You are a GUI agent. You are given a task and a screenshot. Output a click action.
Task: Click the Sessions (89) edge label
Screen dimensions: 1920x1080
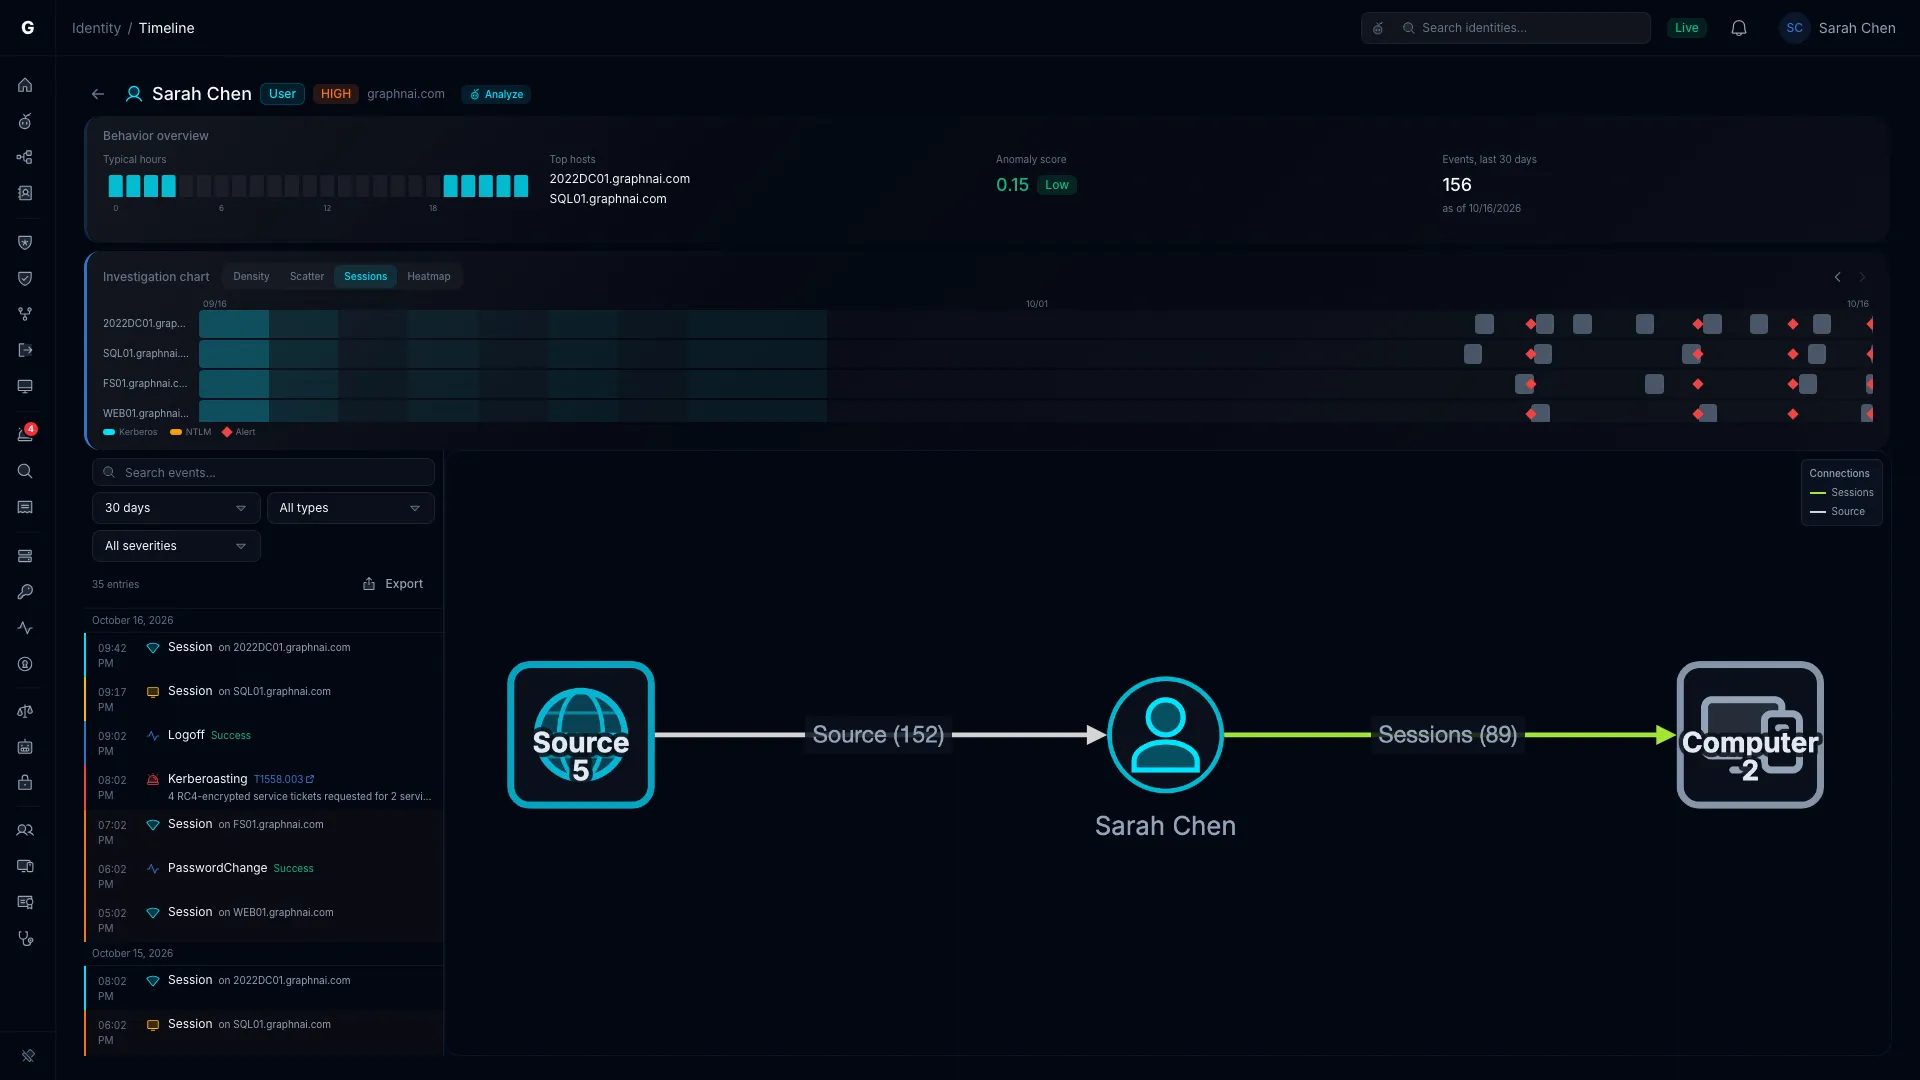click(1447, 734)
